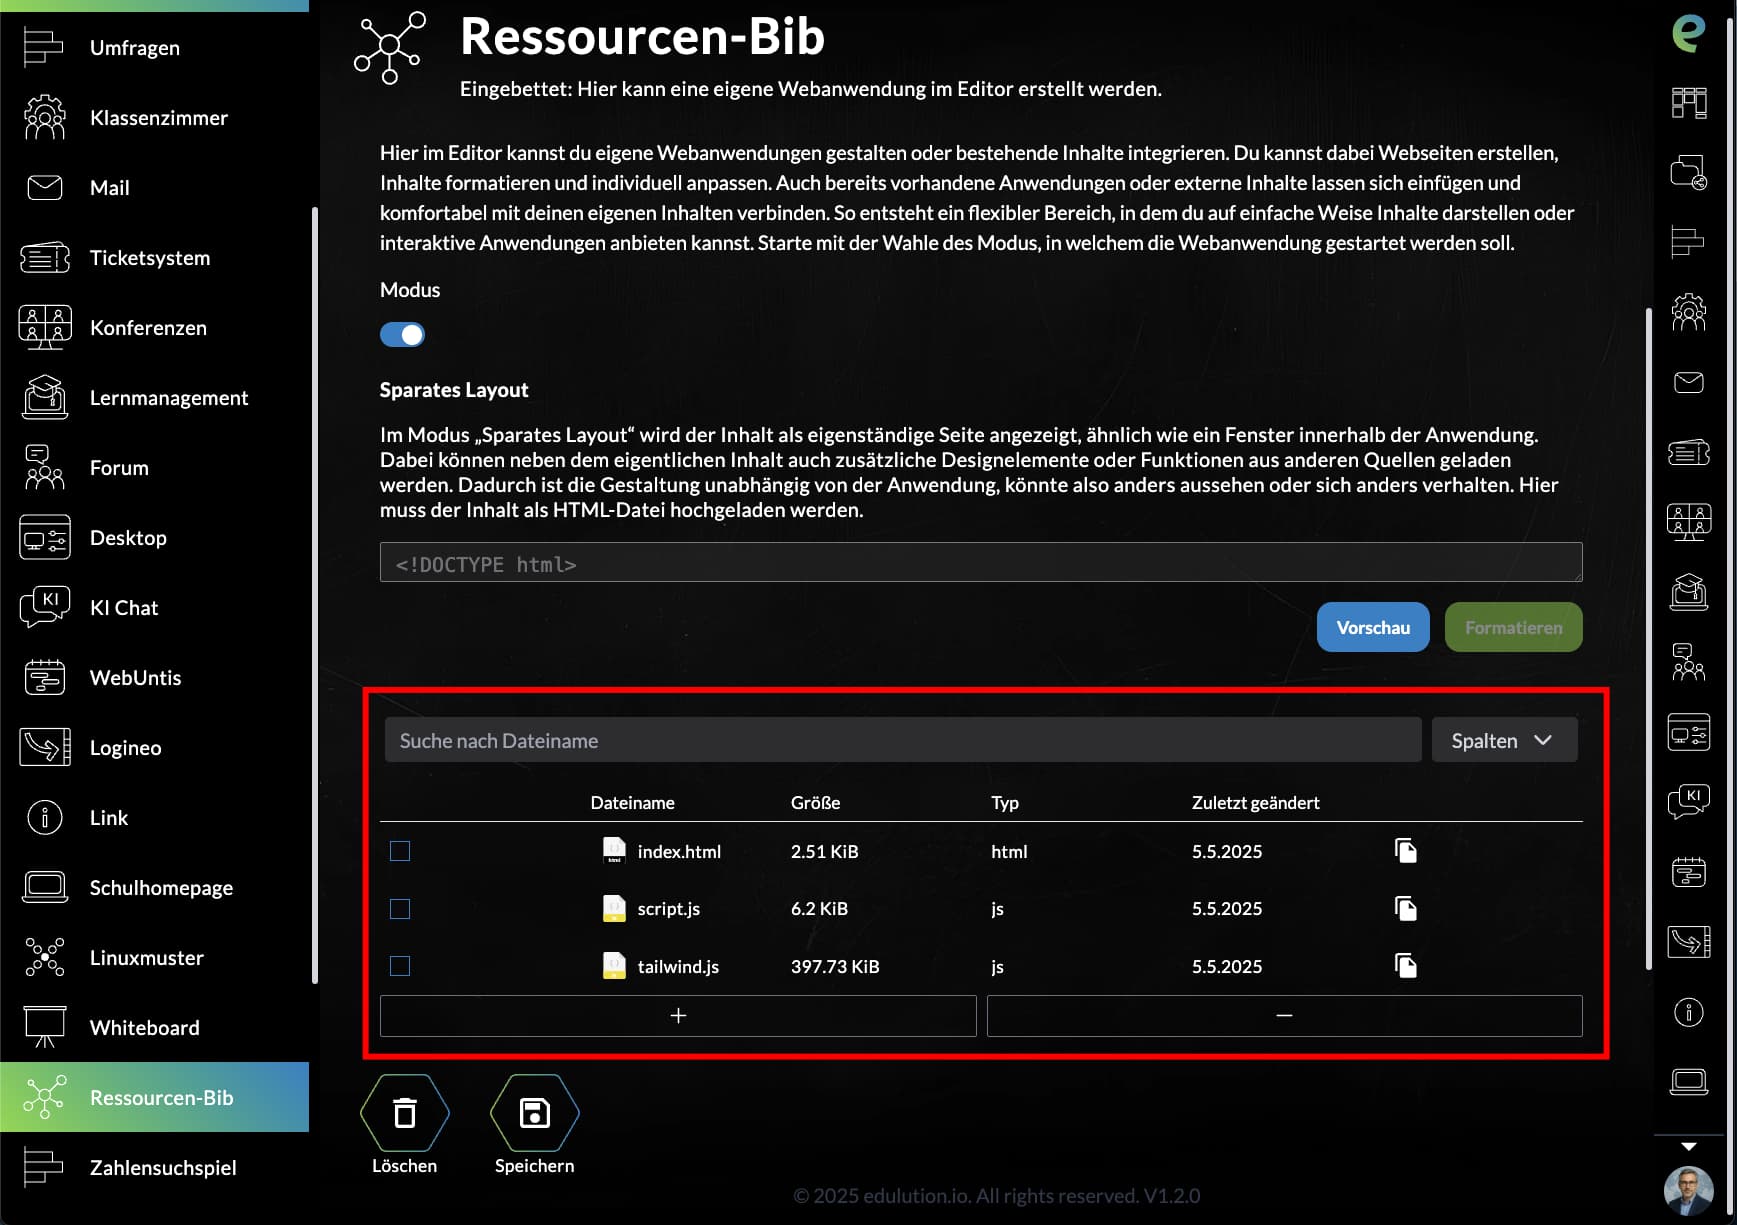The width and height of the screenshot is (1737, 1225).
Task: Open Mail in the left sidebar
Action: pos(154,187)
